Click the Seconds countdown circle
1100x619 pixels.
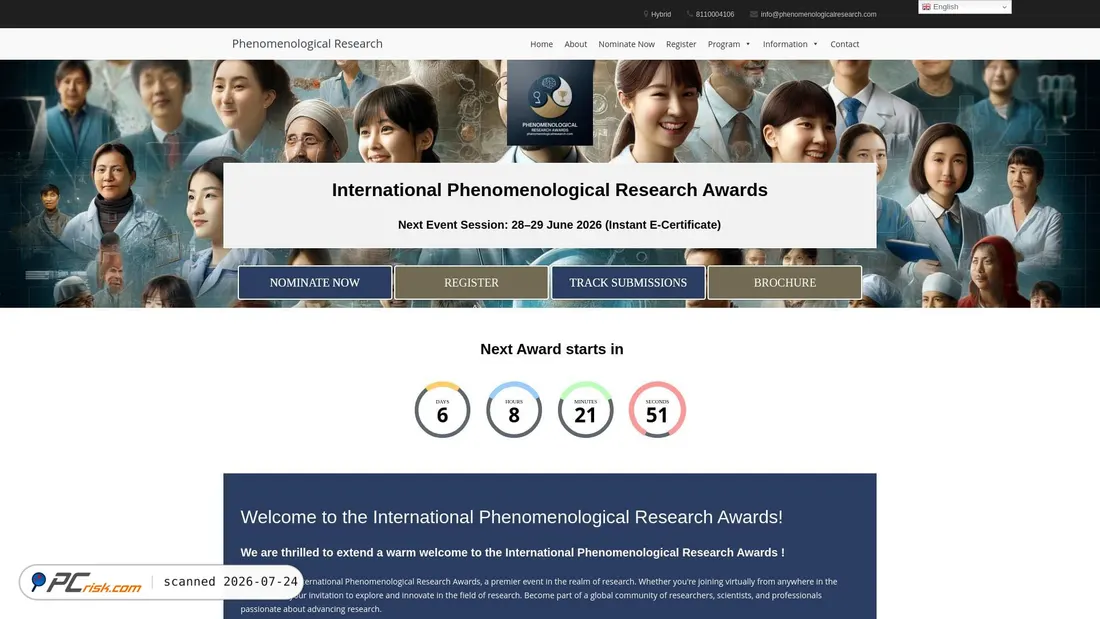[657, 410]
